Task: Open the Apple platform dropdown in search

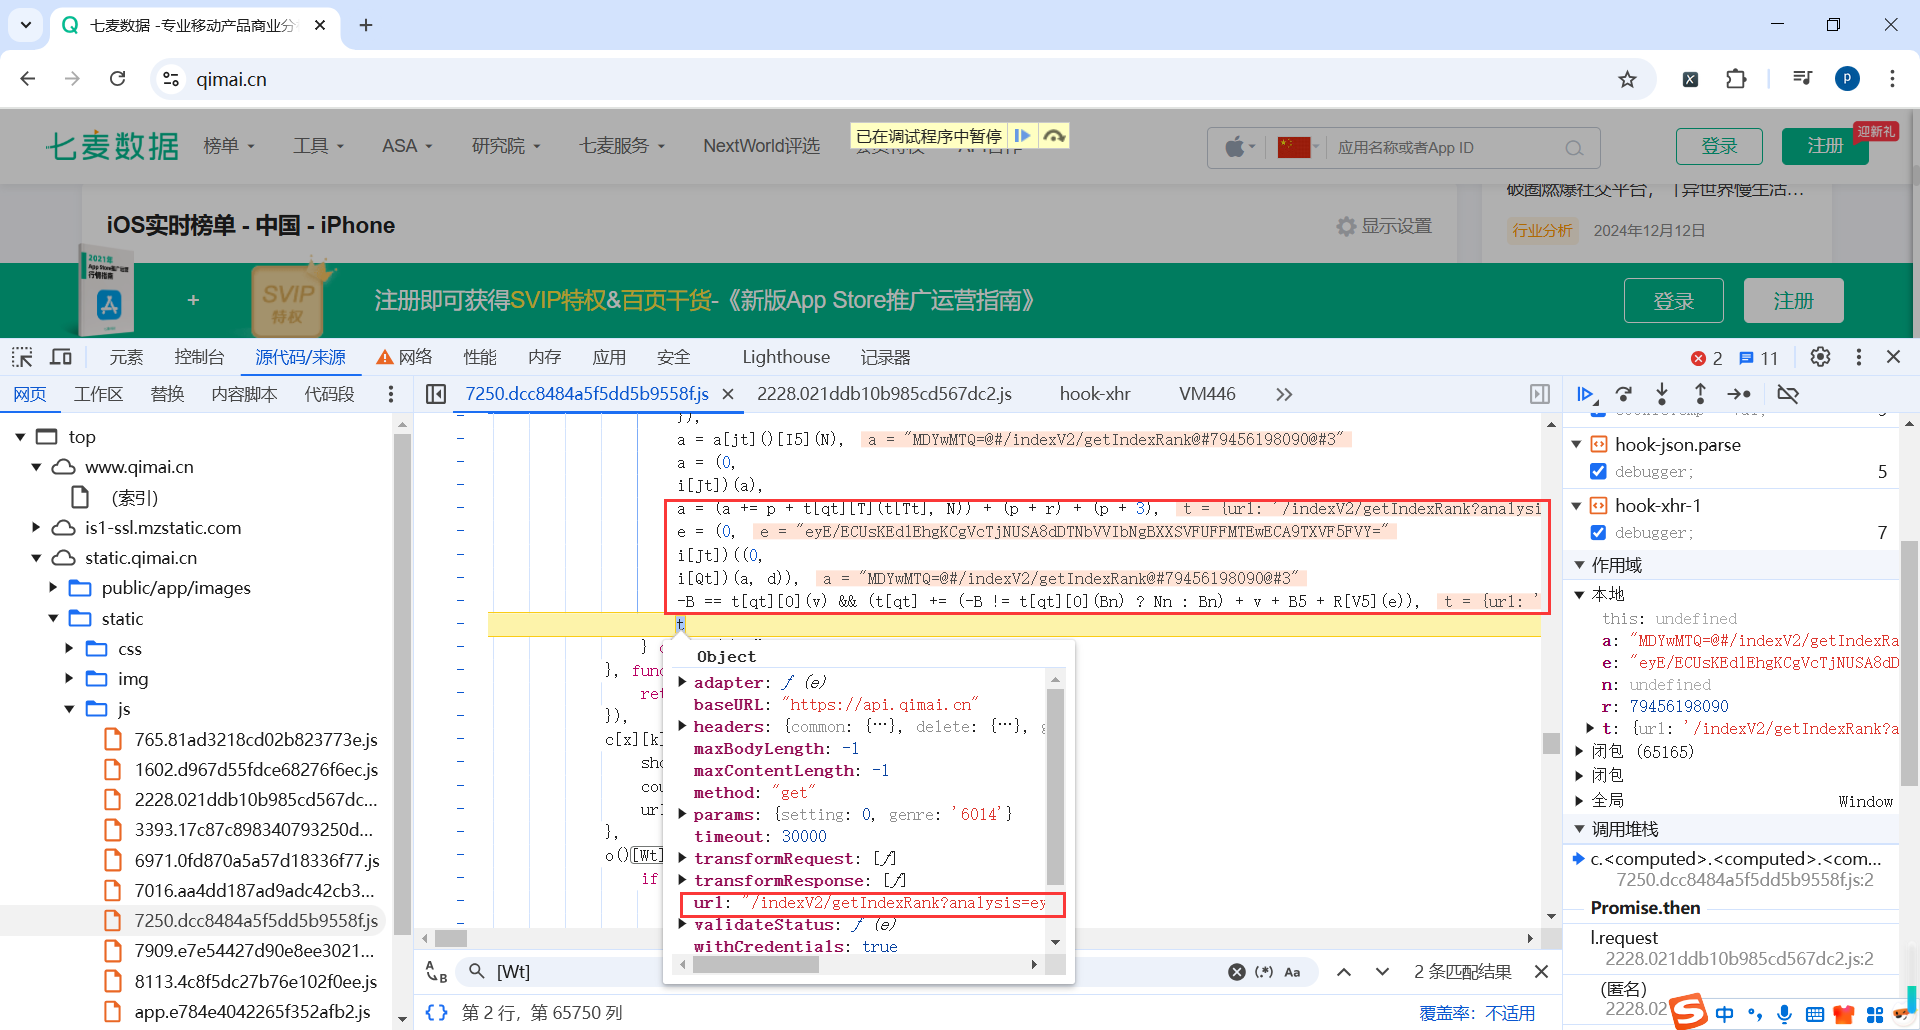Action: point(1240,148)
